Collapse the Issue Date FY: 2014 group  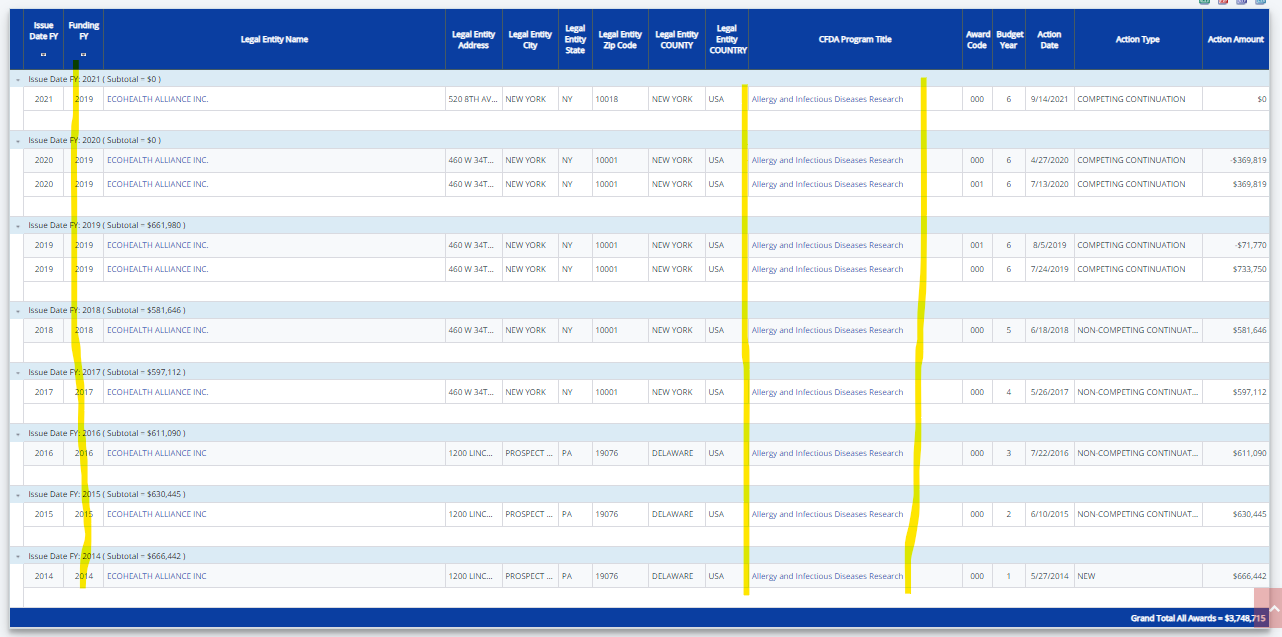point(17,556)
